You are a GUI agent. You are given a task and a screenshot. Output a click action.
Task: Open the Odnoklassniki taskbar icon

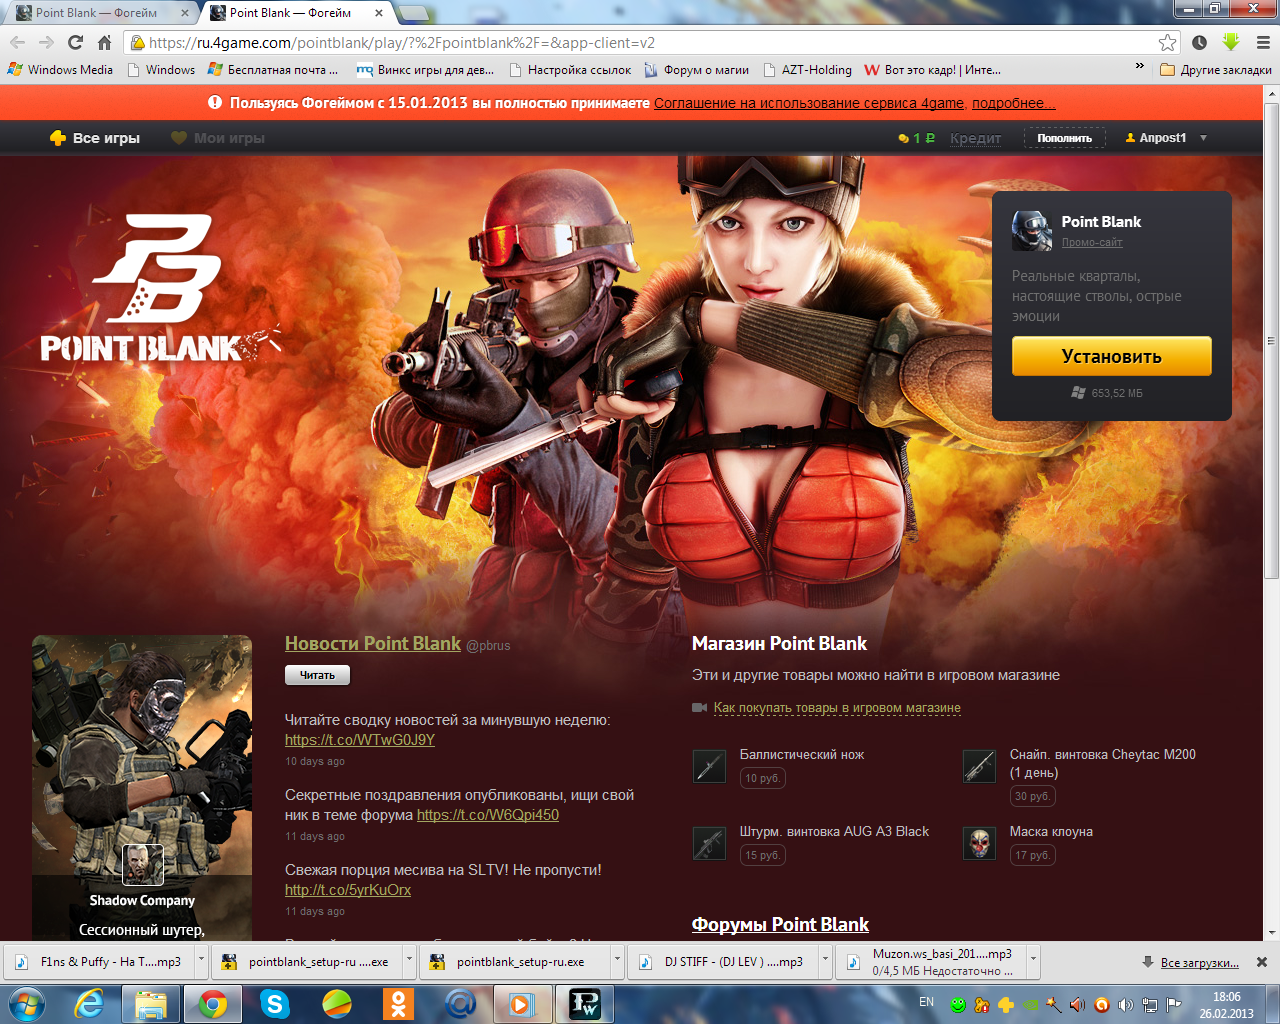tap(398, 1004)
